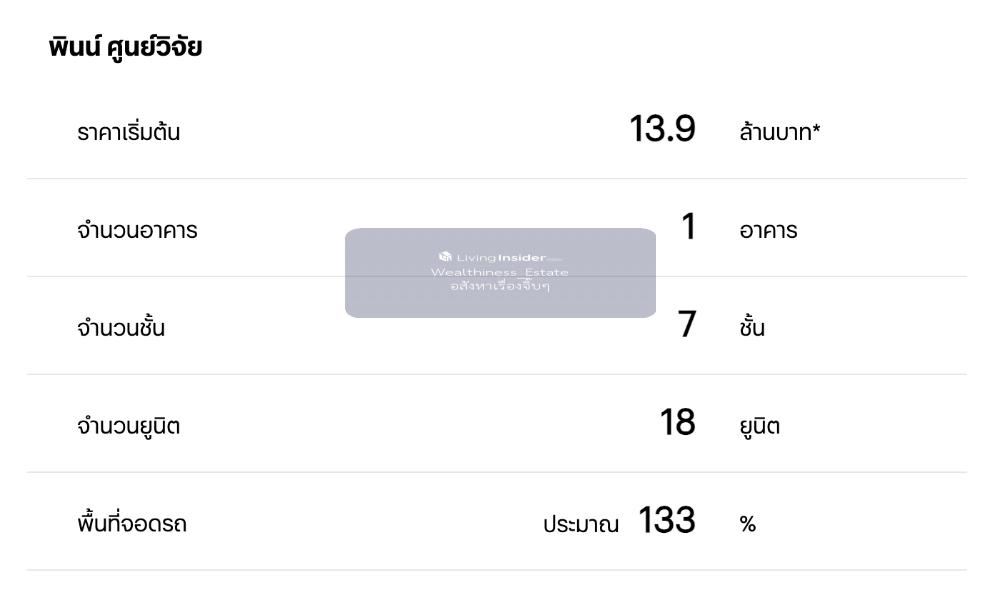This screenshot has height=611, width=1000.
Task: Click the % symbol in the parking row
Action: pyautogui.click(x=748, y=525)
